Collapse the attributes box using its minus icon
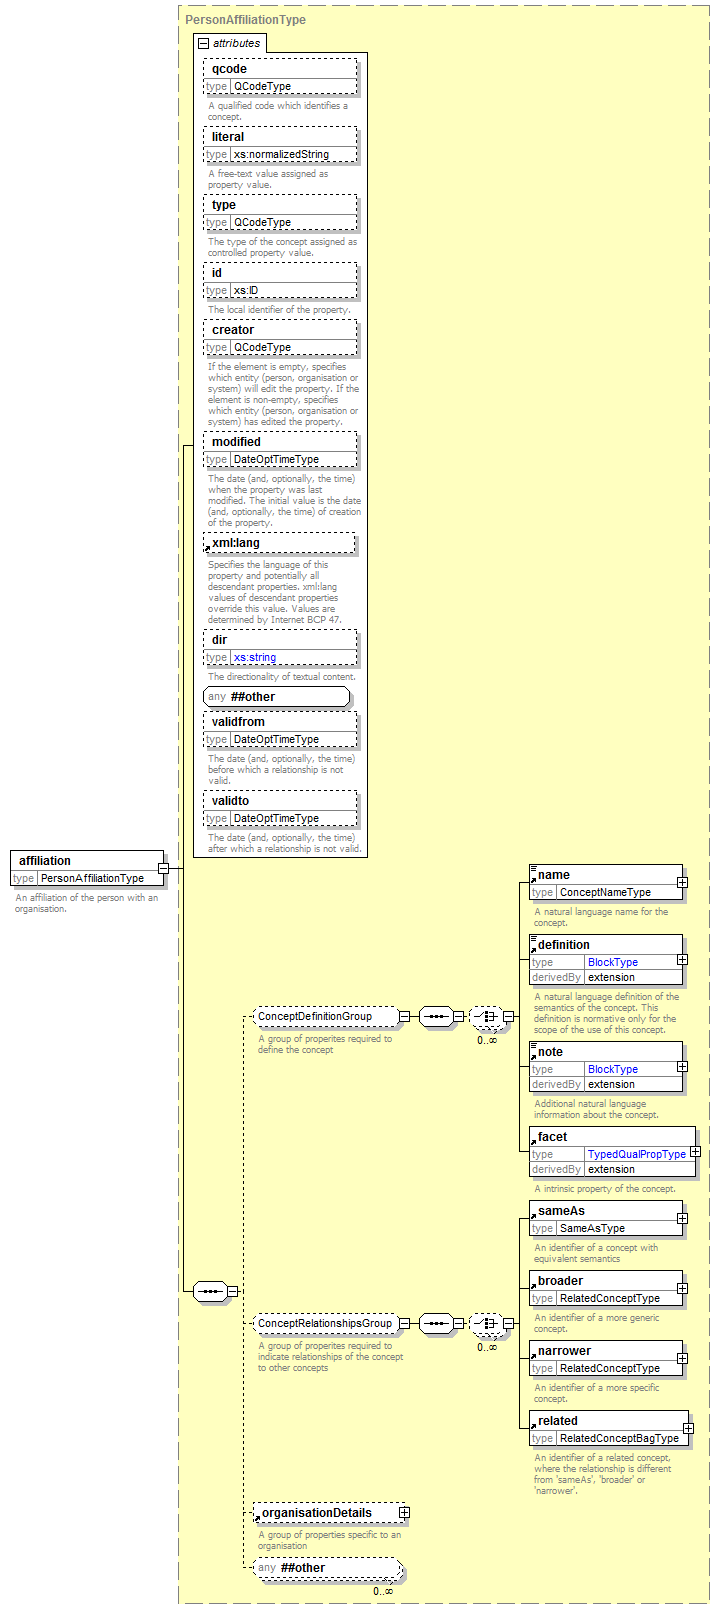 pos(204,44)
